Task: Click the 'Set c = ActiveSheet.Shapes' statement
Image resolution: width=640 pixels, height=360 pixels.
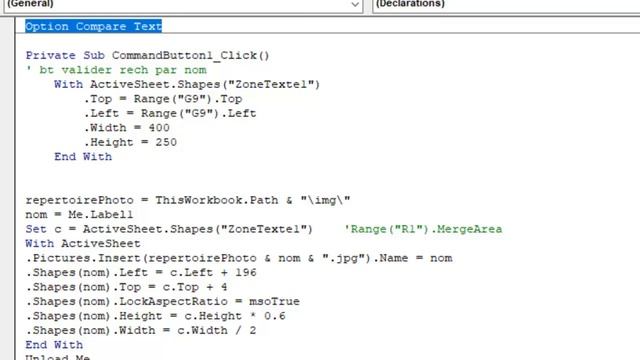Action: coord(169,229)
